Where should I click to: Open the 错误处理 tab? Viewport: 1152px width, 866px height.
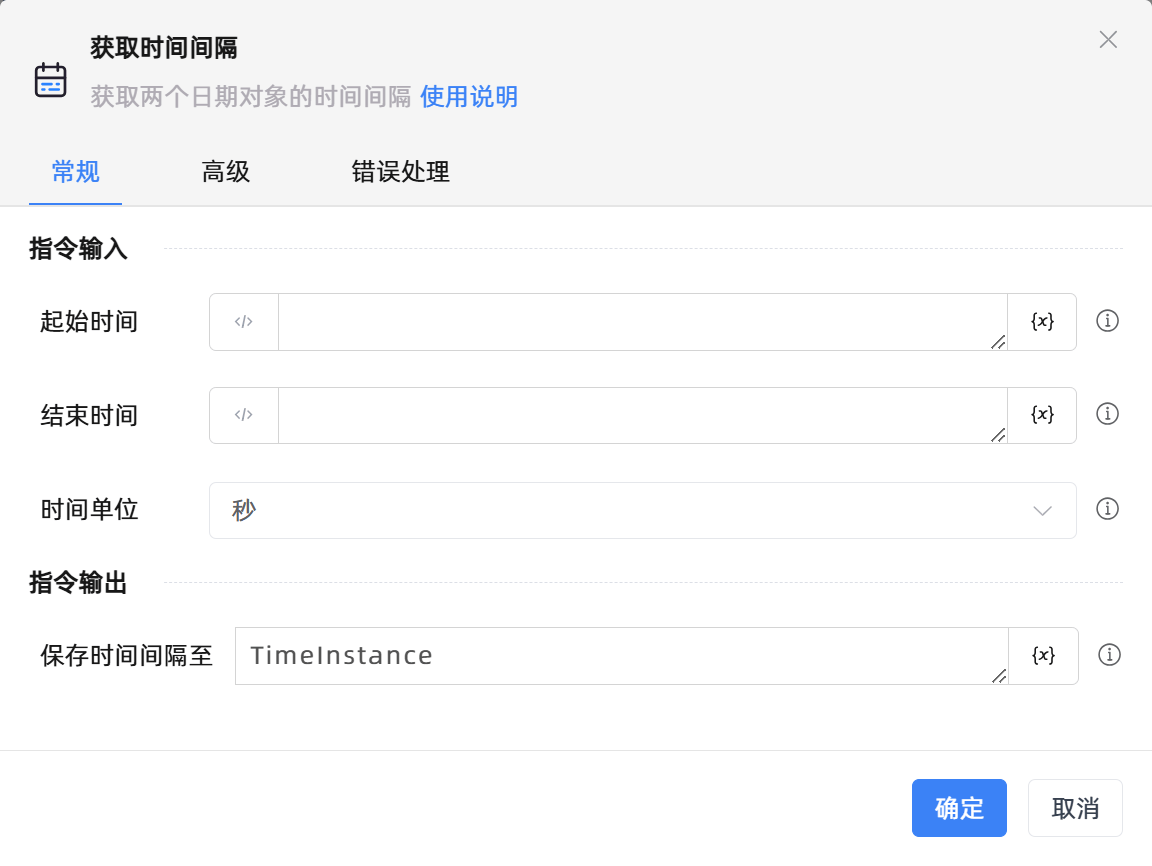pyautogui.click(x=400, y=172)
